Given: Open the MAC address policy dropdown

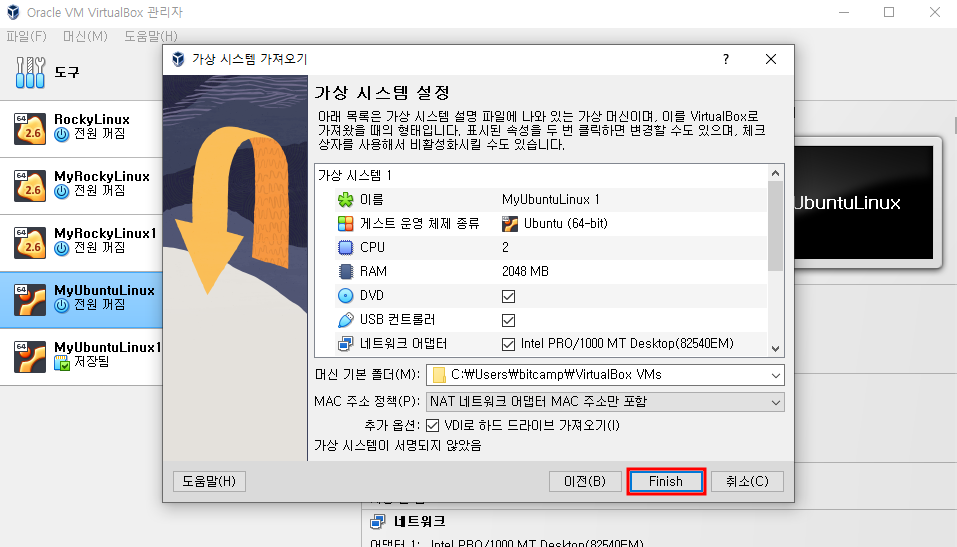Looking at the screenshot, I should [x=776, y=402].
